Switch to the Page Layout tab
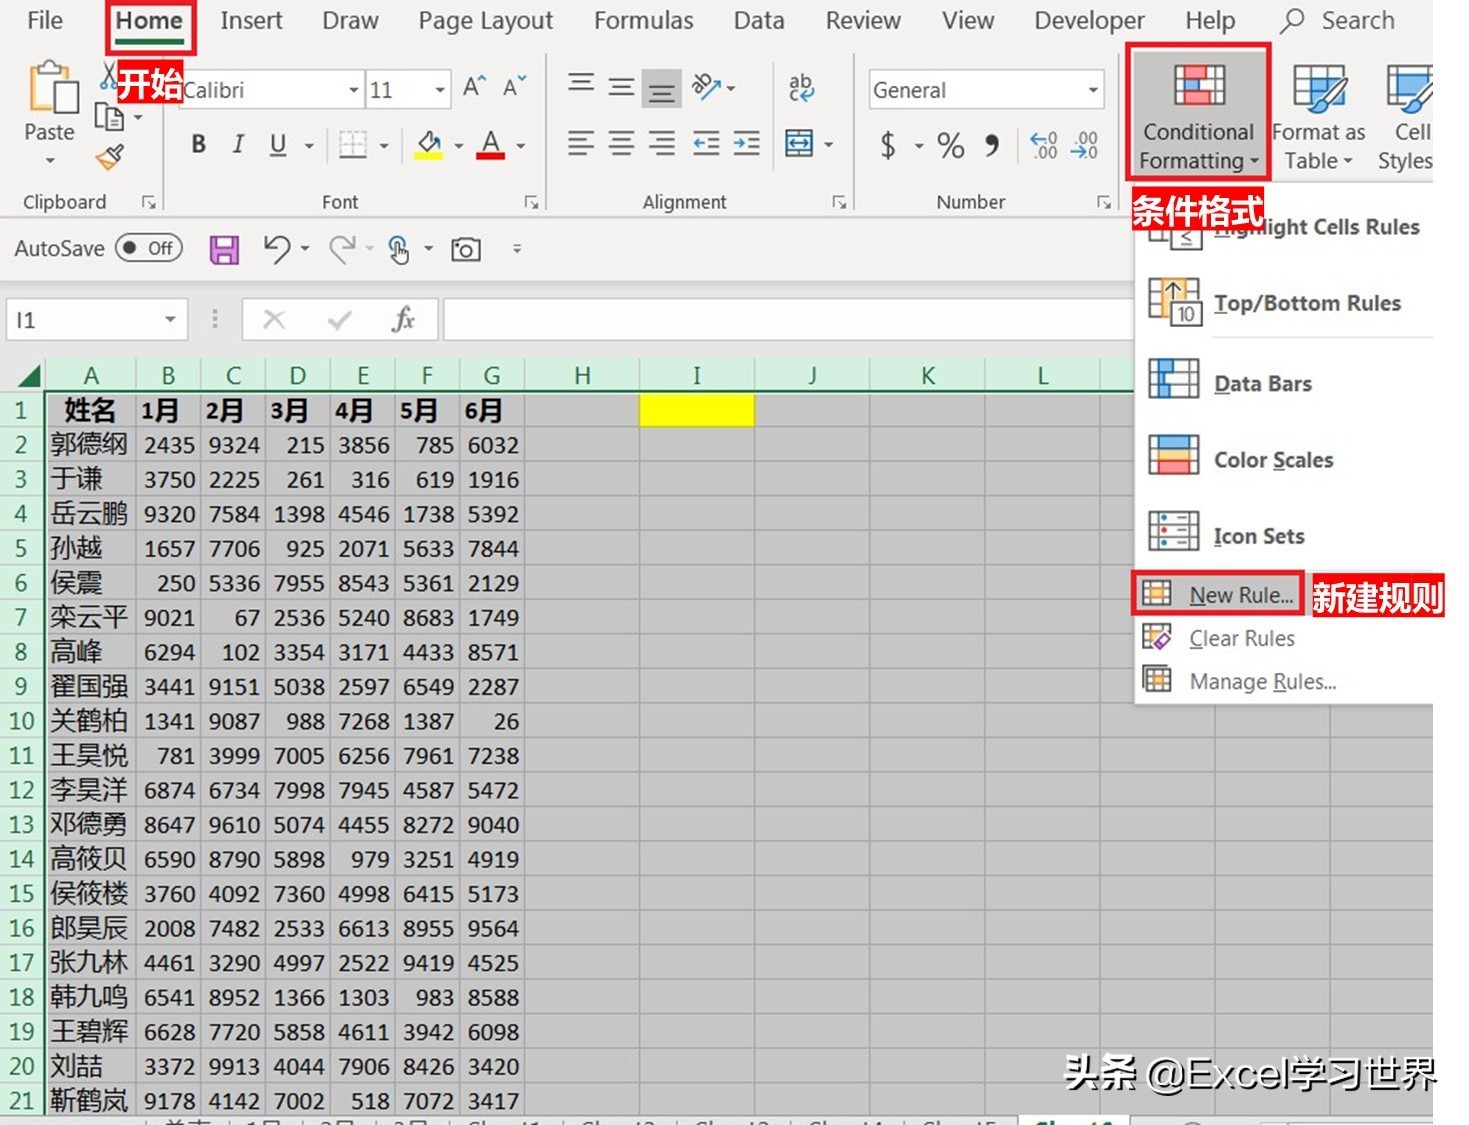Screen dimensions: 1469x1125 pos(486,21)
